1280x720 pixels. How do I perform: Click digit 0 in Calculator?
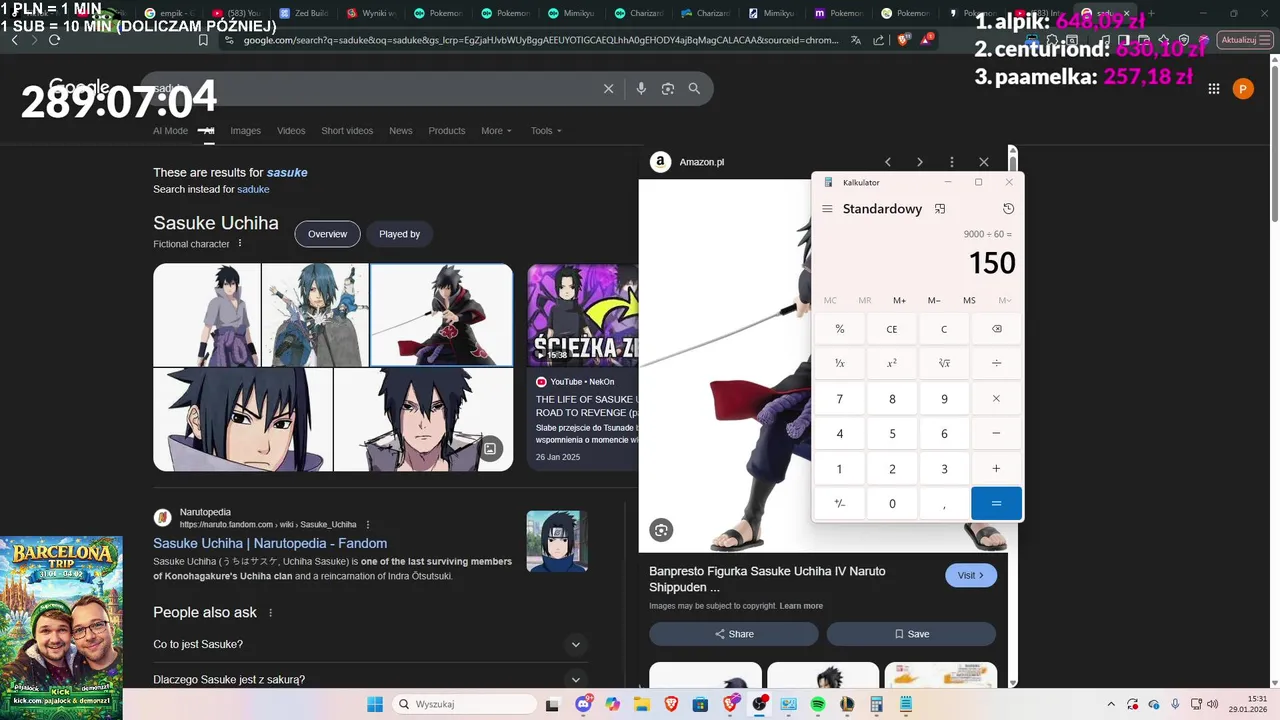point(892,504)
